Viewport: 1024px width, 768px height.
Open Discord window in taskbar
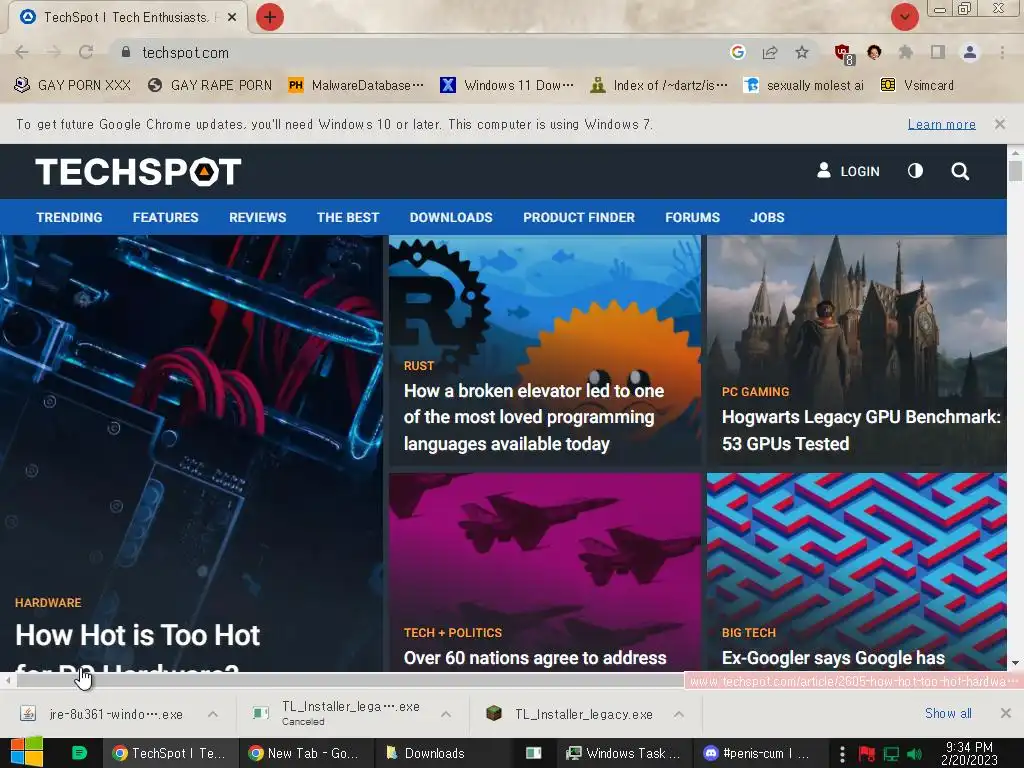click(x=758, y=753)
